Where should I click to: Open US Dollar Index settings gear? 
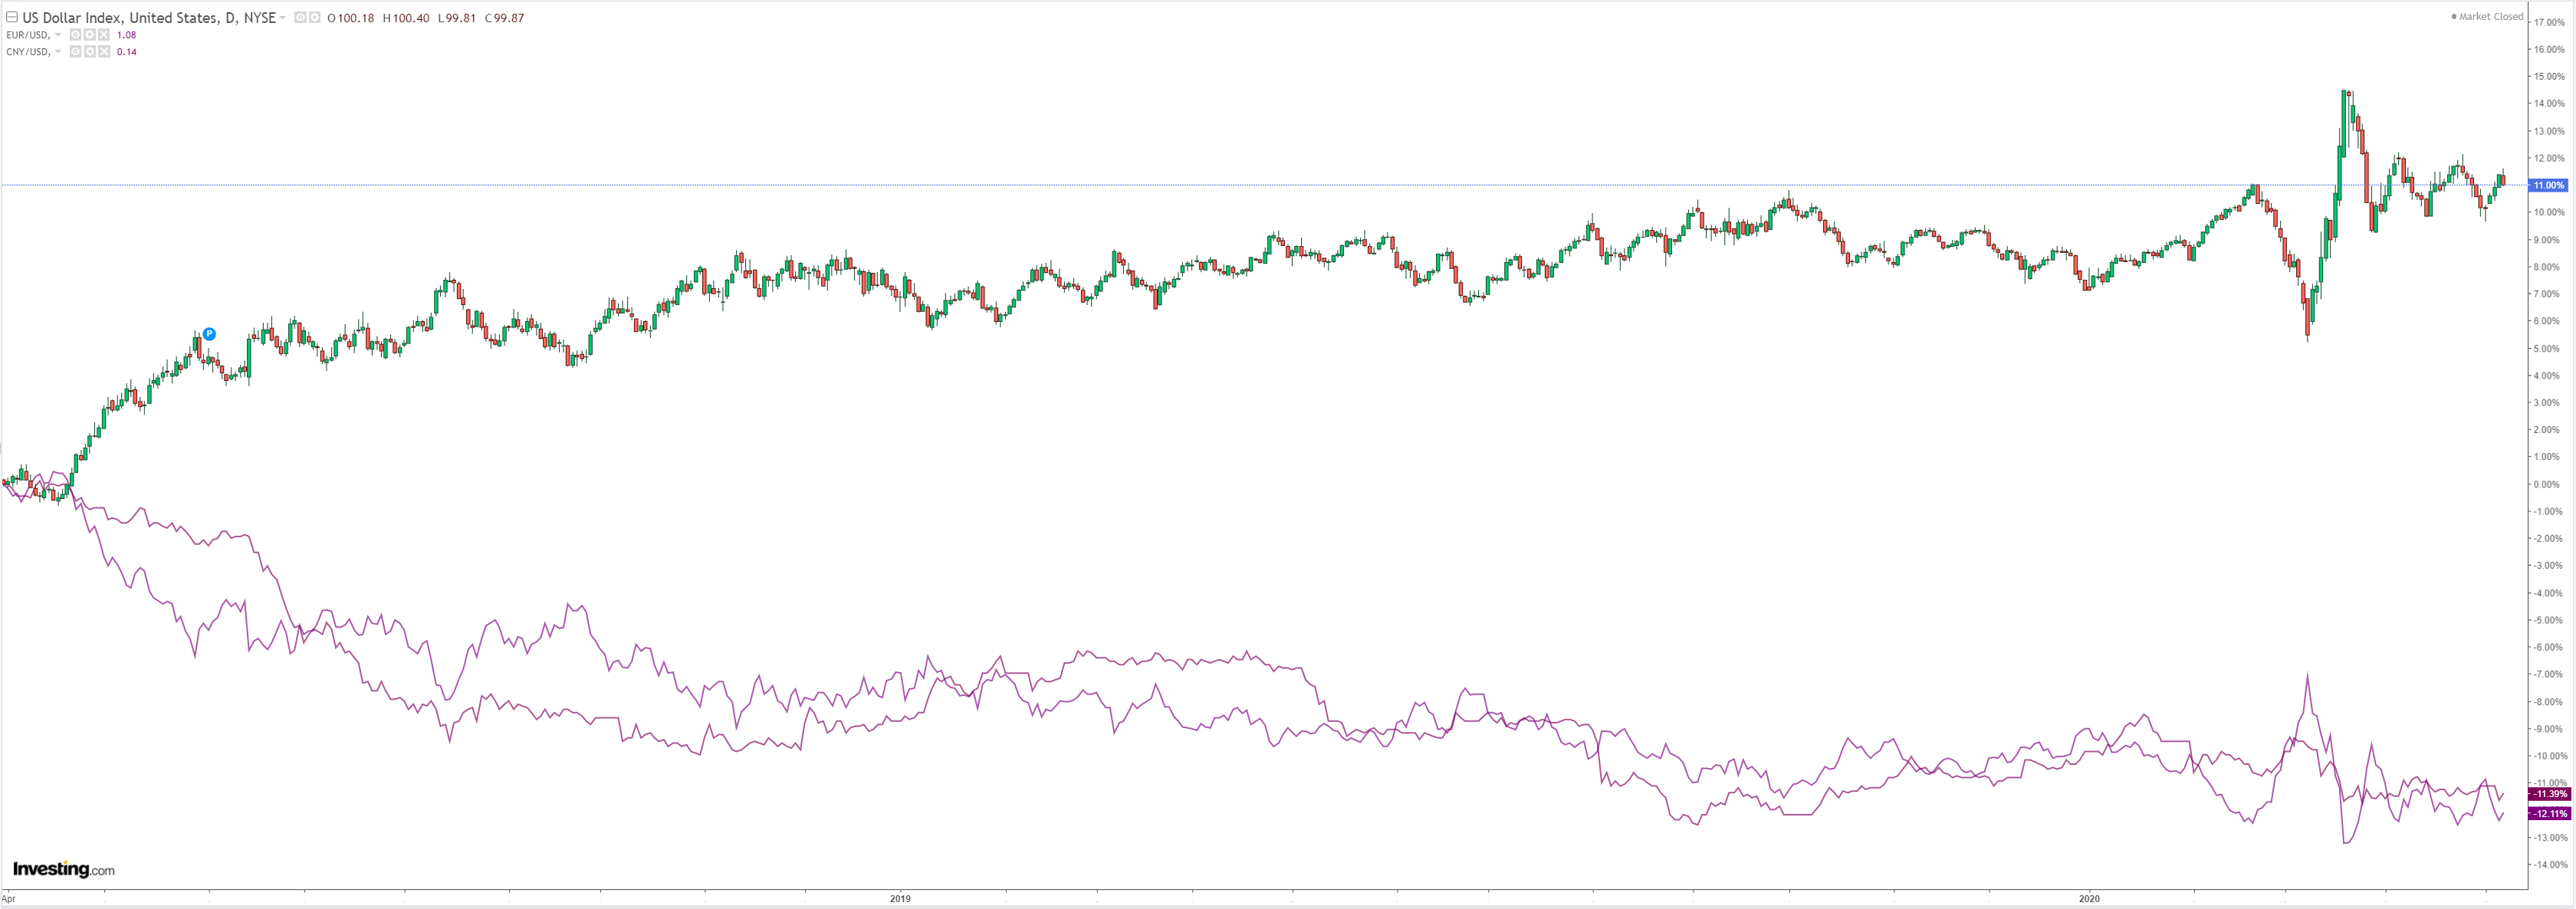[x=315, y=17]
